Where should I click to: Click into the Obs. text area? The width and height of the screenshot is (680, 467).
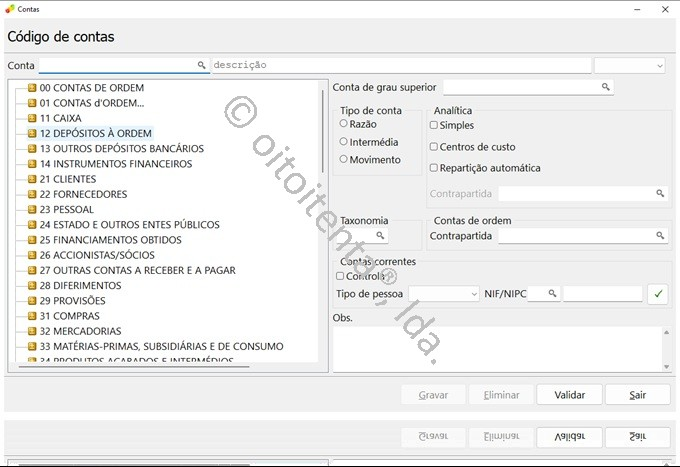pos(497,349)
